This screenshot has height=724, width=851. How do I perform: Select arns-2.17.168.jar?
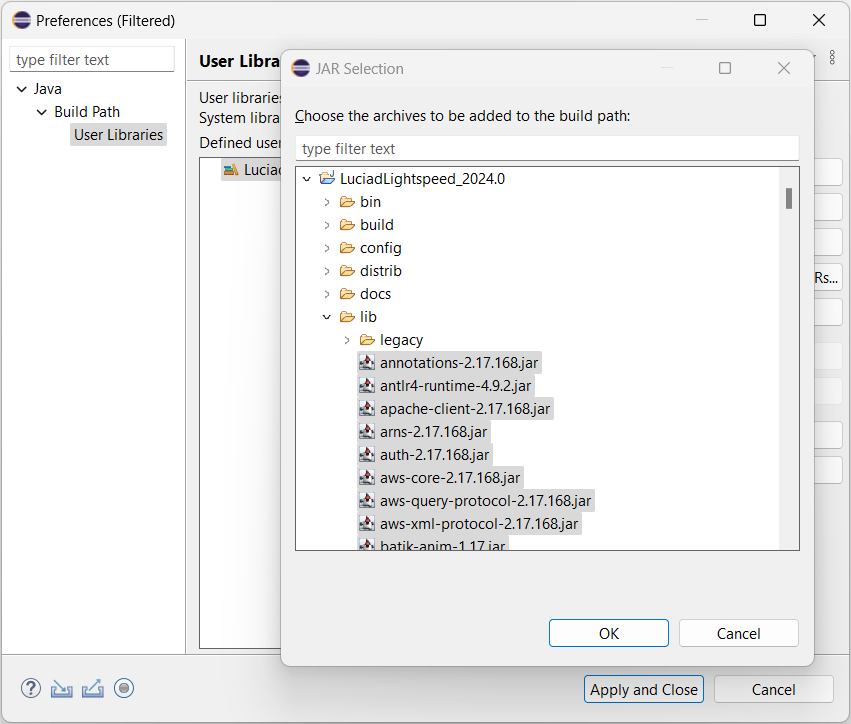[433, 432]
